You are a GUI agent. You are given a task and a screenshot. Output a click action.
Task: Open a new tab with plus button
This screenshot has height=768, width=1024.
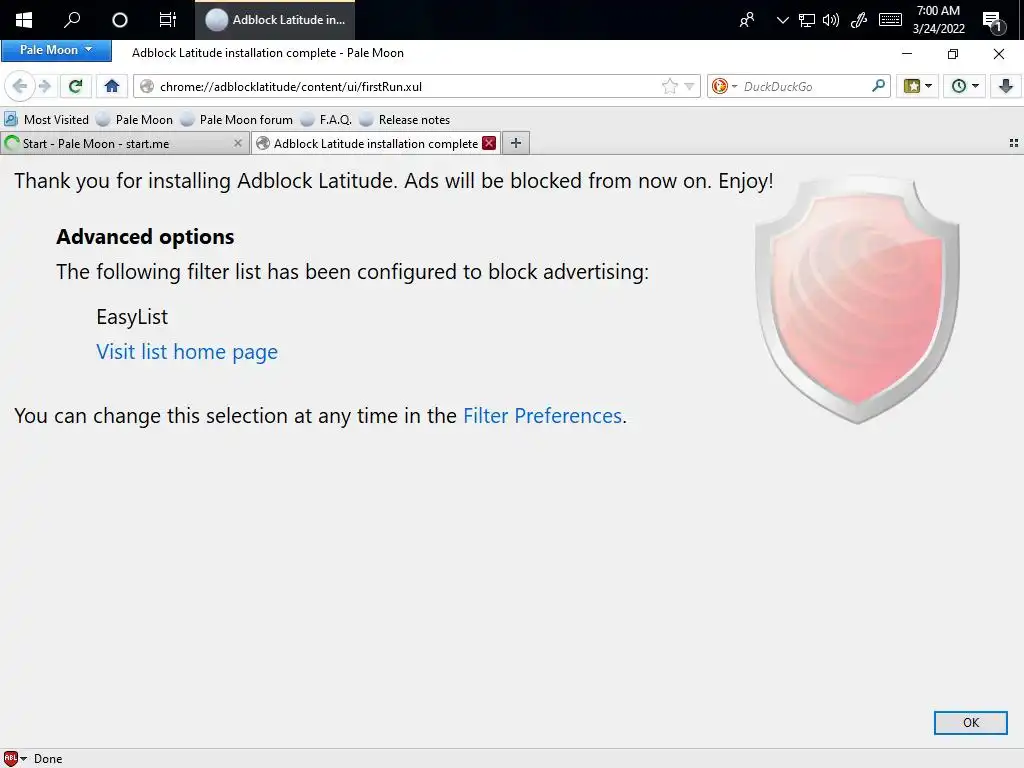pos(516,143)
